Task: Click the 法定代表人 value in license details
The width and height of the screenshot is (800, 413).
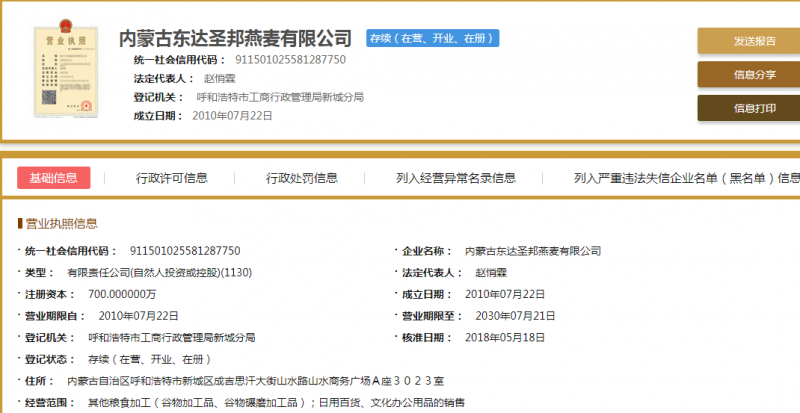Action: pos(491,273)
